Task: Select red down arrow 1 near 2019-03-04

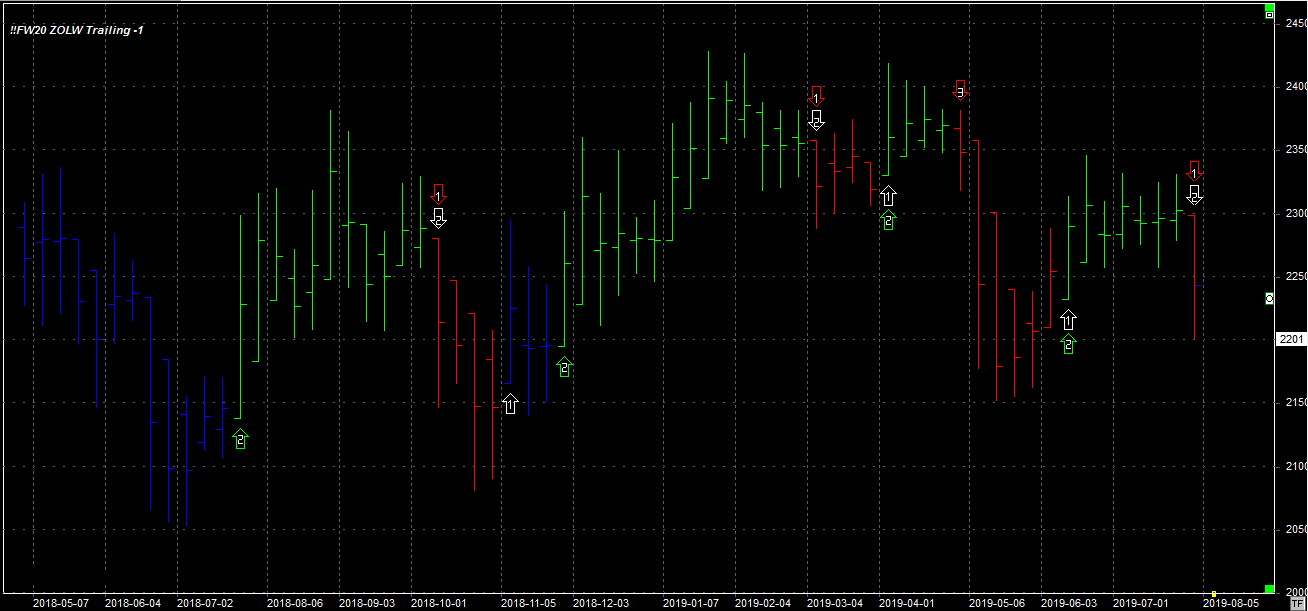Action: click(816, 96)
